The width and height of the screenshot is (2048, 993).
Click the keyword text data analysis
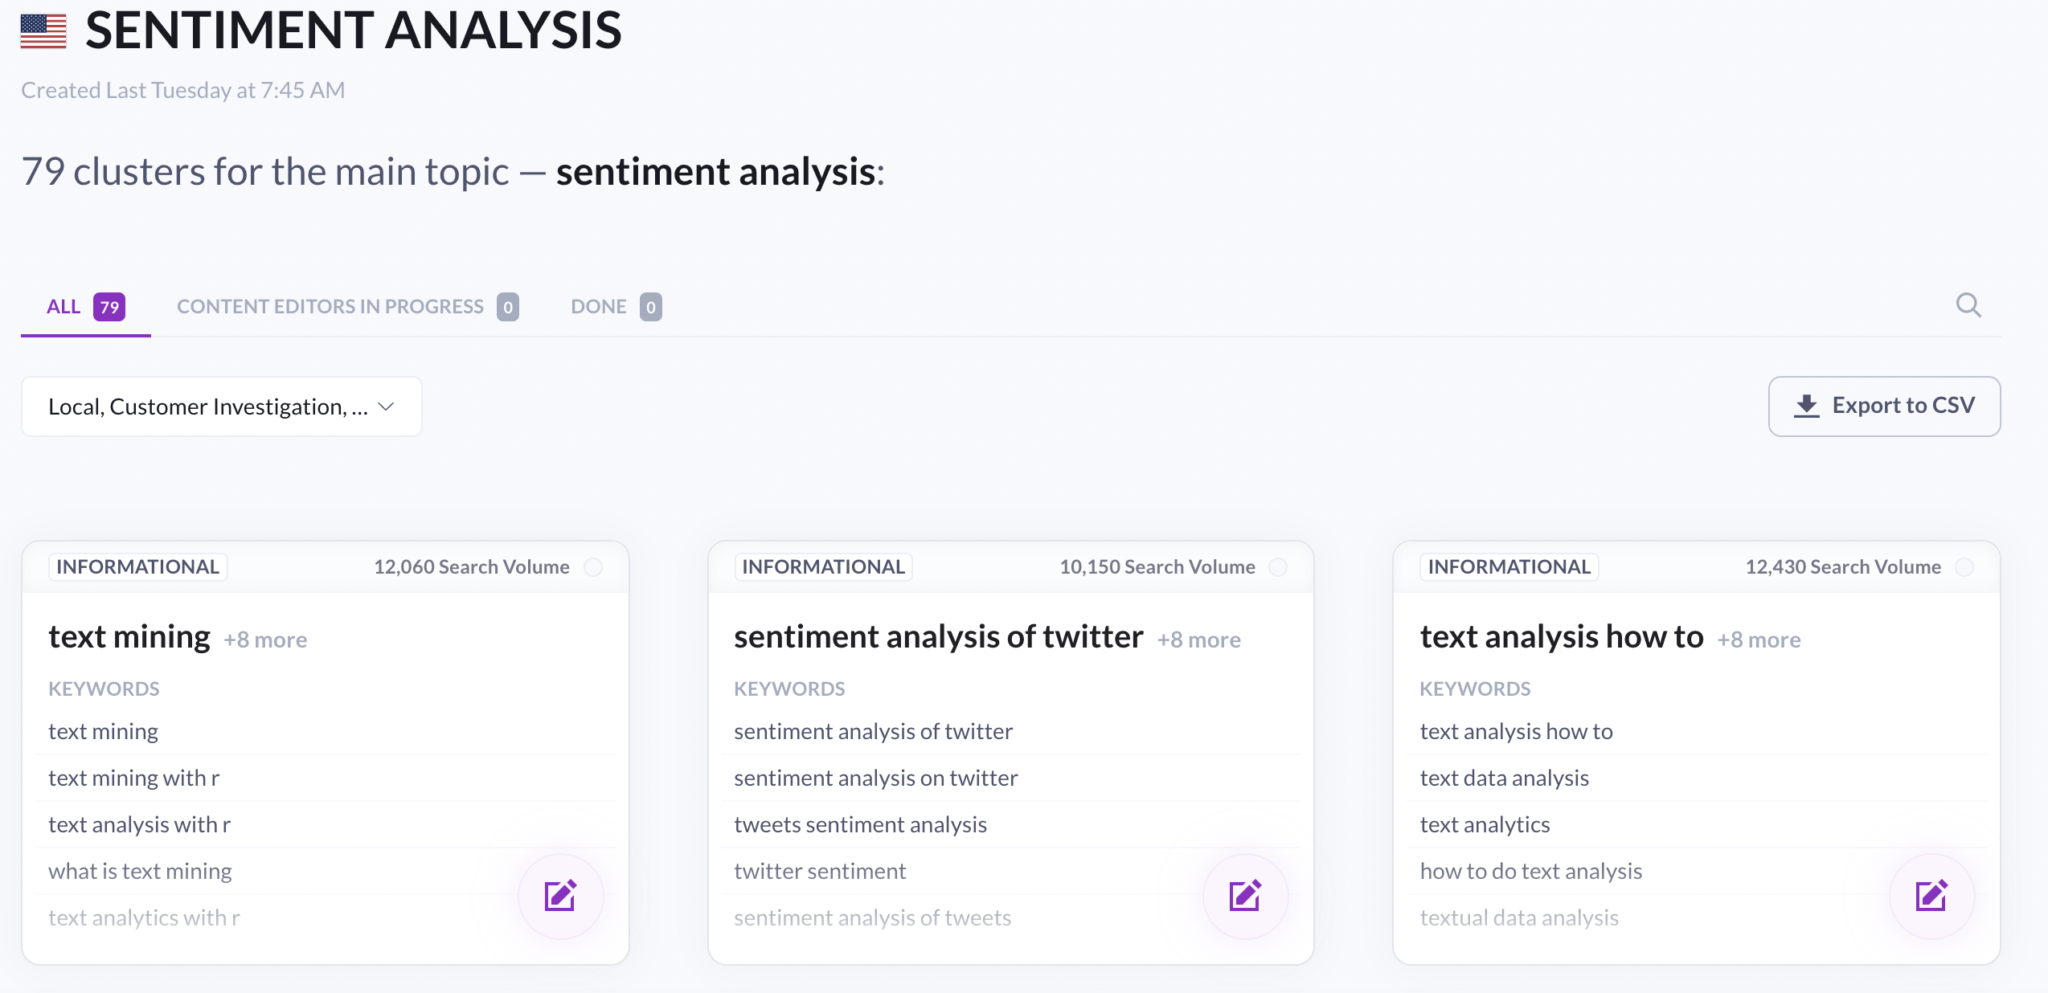pos(1504,778)
